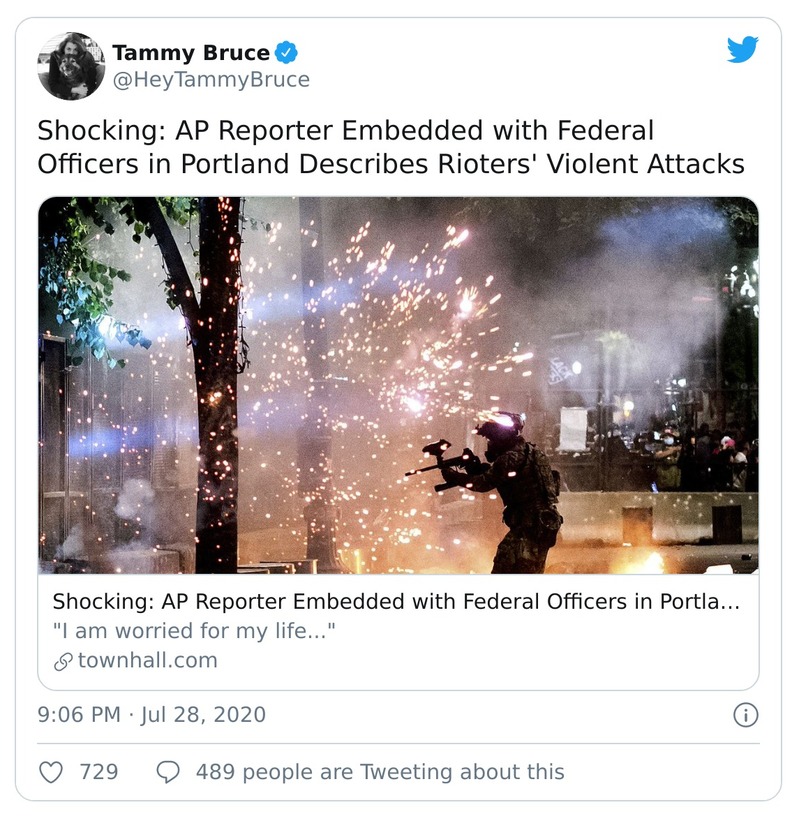The height and width of the screenshot is (821, 799).
Task: View the embedded protest photo
Action: [x=398, y=390]
